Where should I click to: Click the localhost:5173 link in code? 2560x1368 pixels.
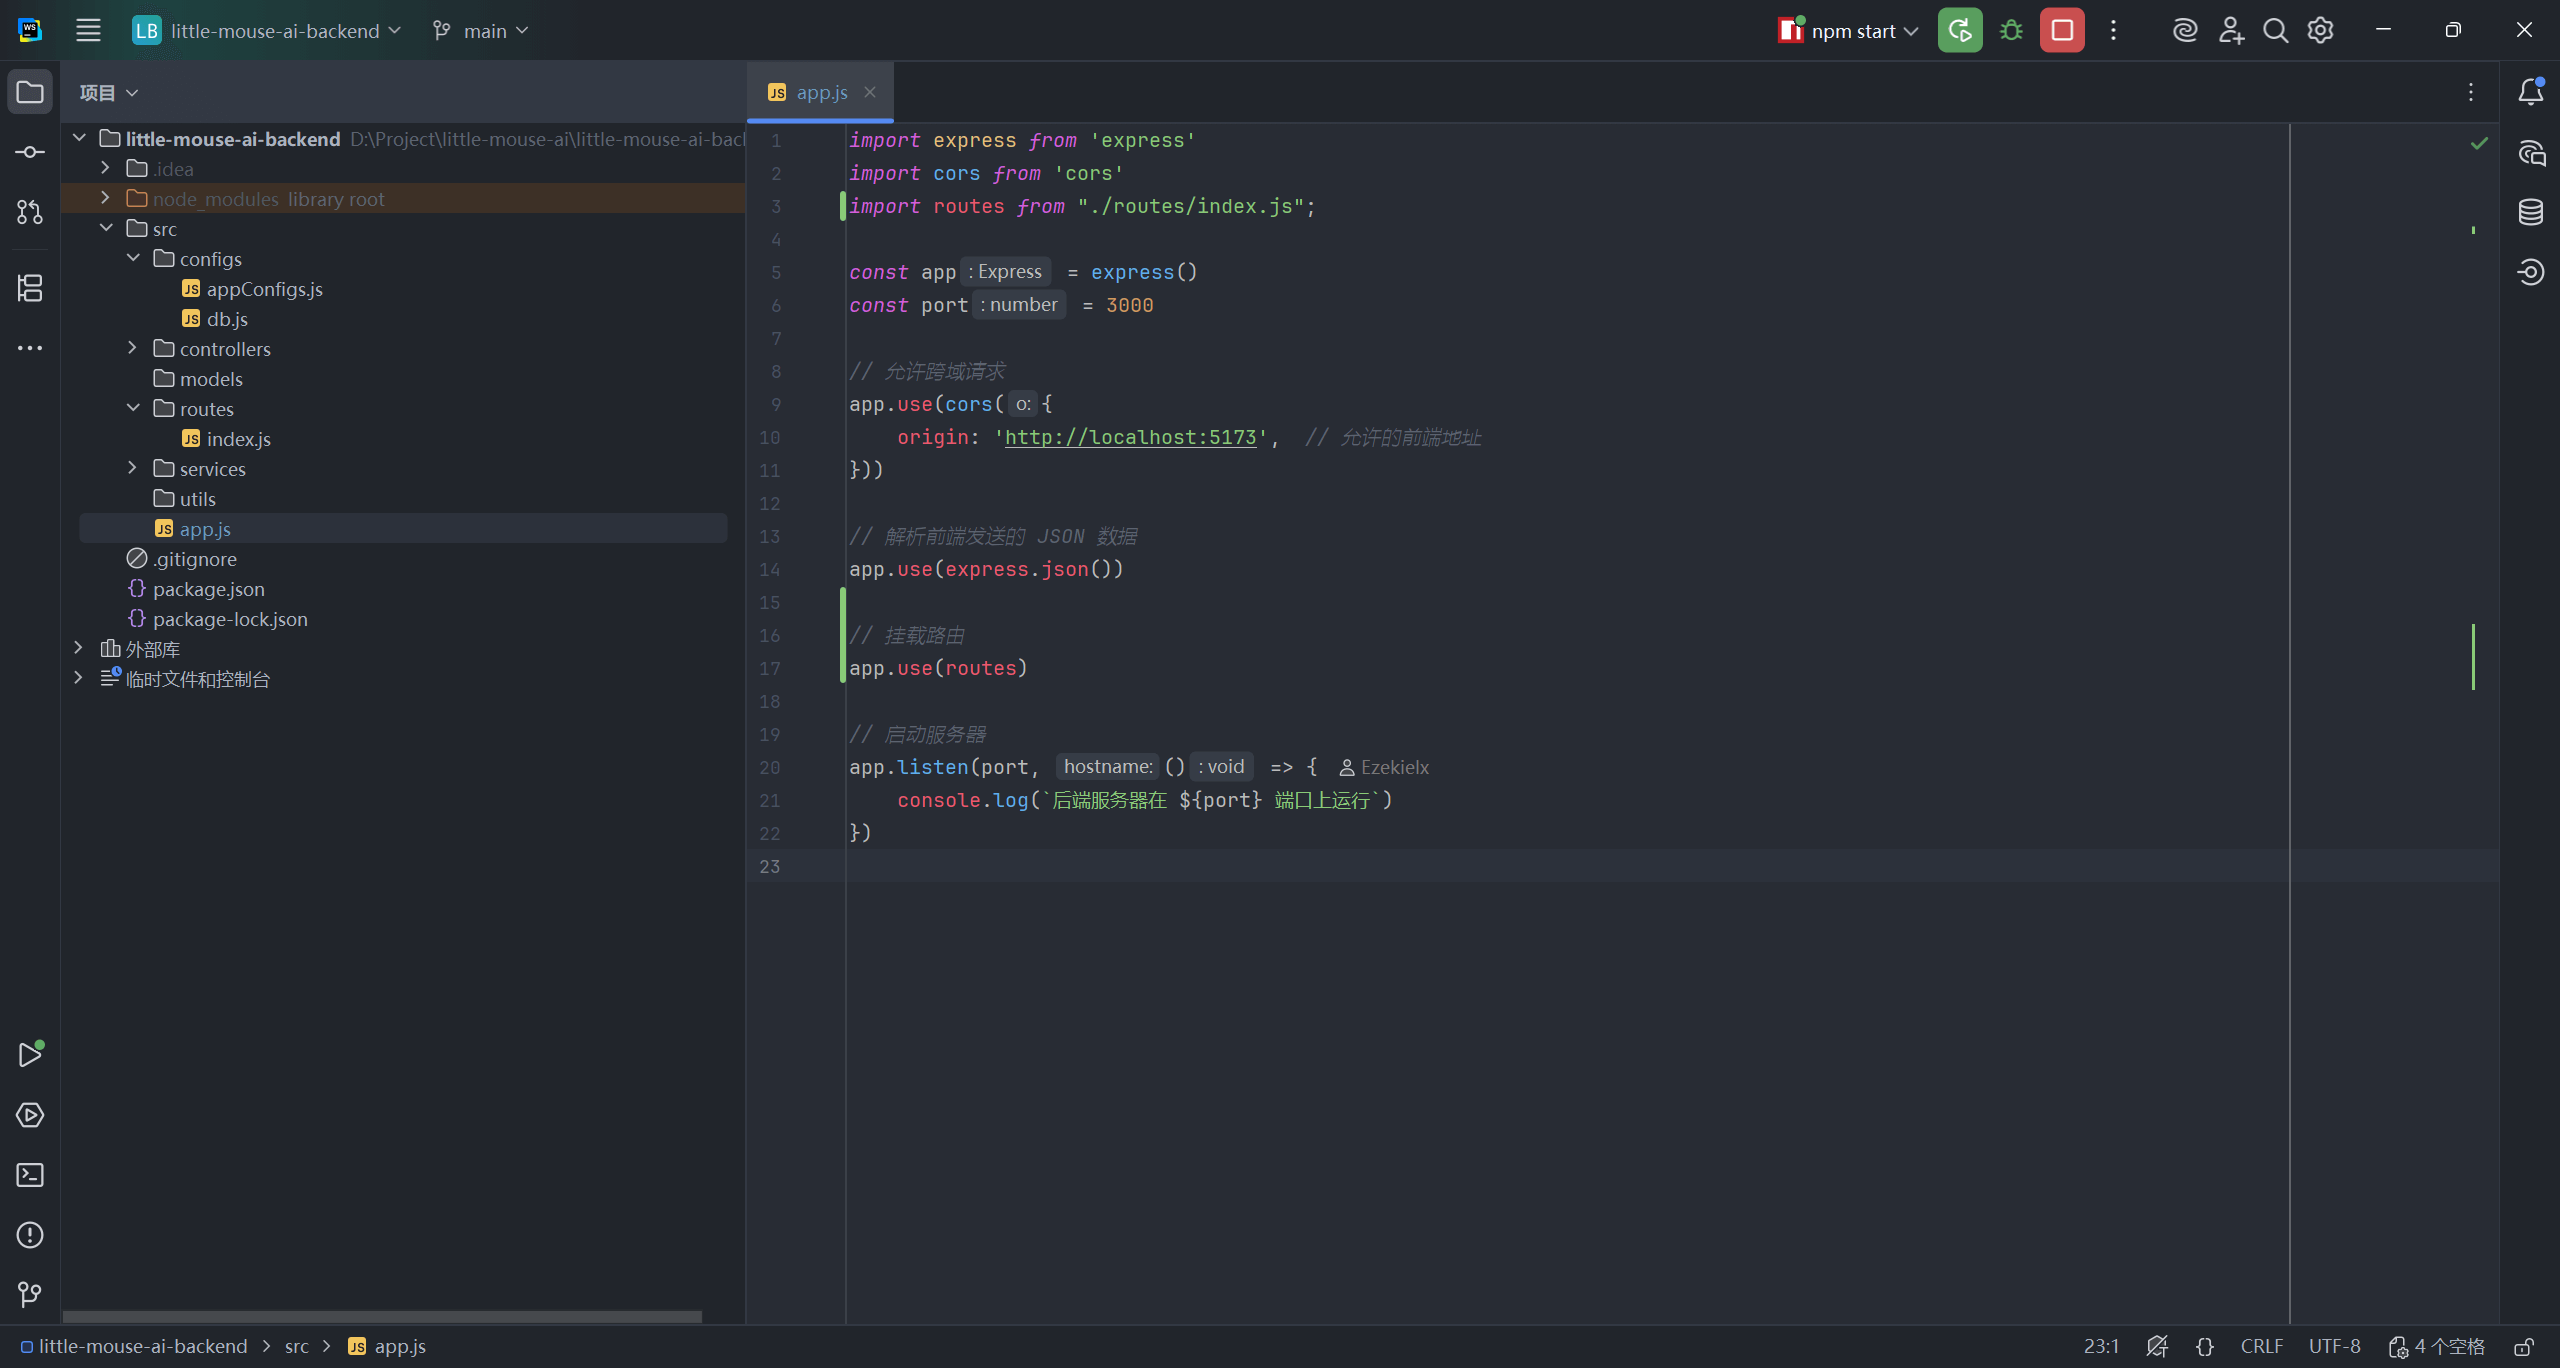tap(1130, 437)
